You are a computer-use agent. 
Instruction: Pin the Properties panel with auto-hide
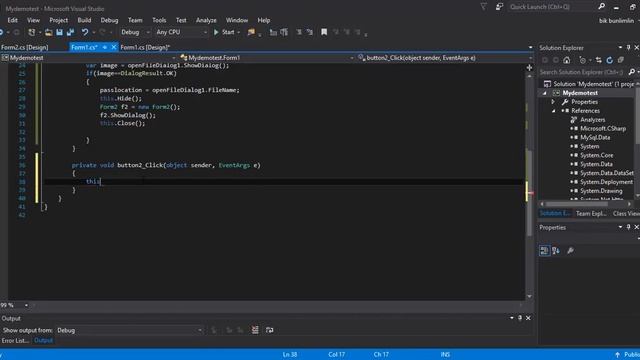click(x=628, y=227)
